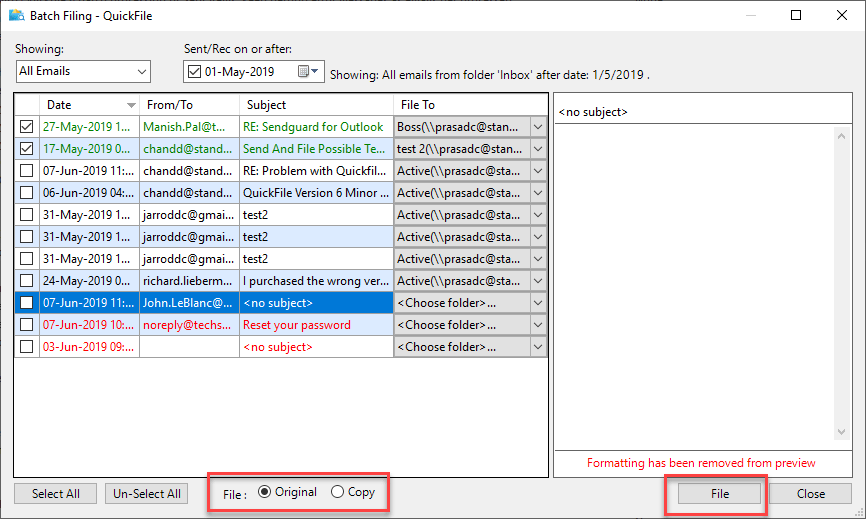The width and height of the screenshot is (866, 519).
Task: Sort by the Date column header
Action: click(89, 105)
